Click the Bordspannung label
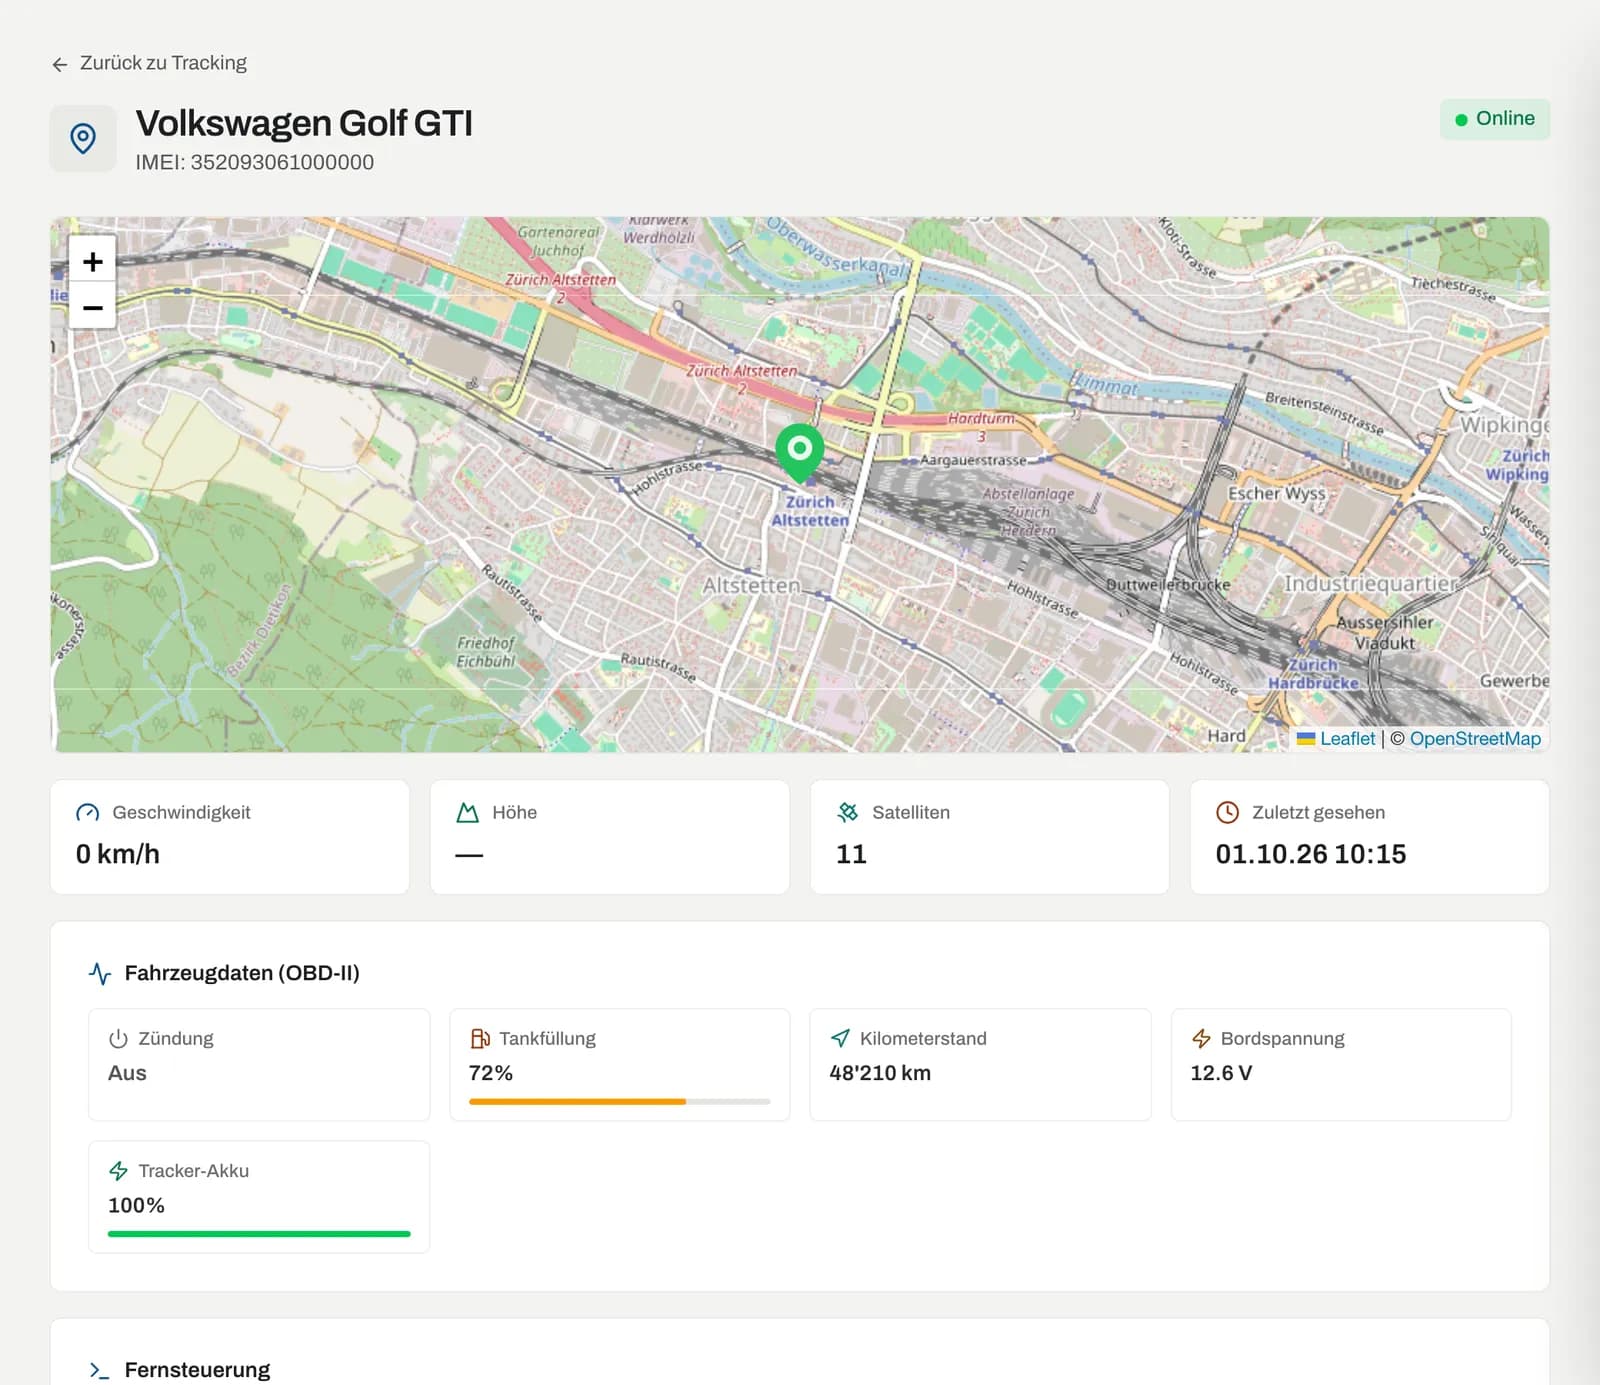 (1282, 1039)
